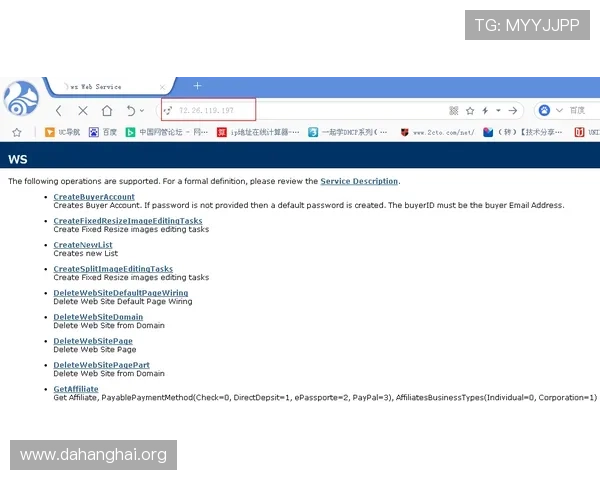Click the lightning speed mode icon
The height and width of the screenshot is (480, 600).
coord(485,110)
